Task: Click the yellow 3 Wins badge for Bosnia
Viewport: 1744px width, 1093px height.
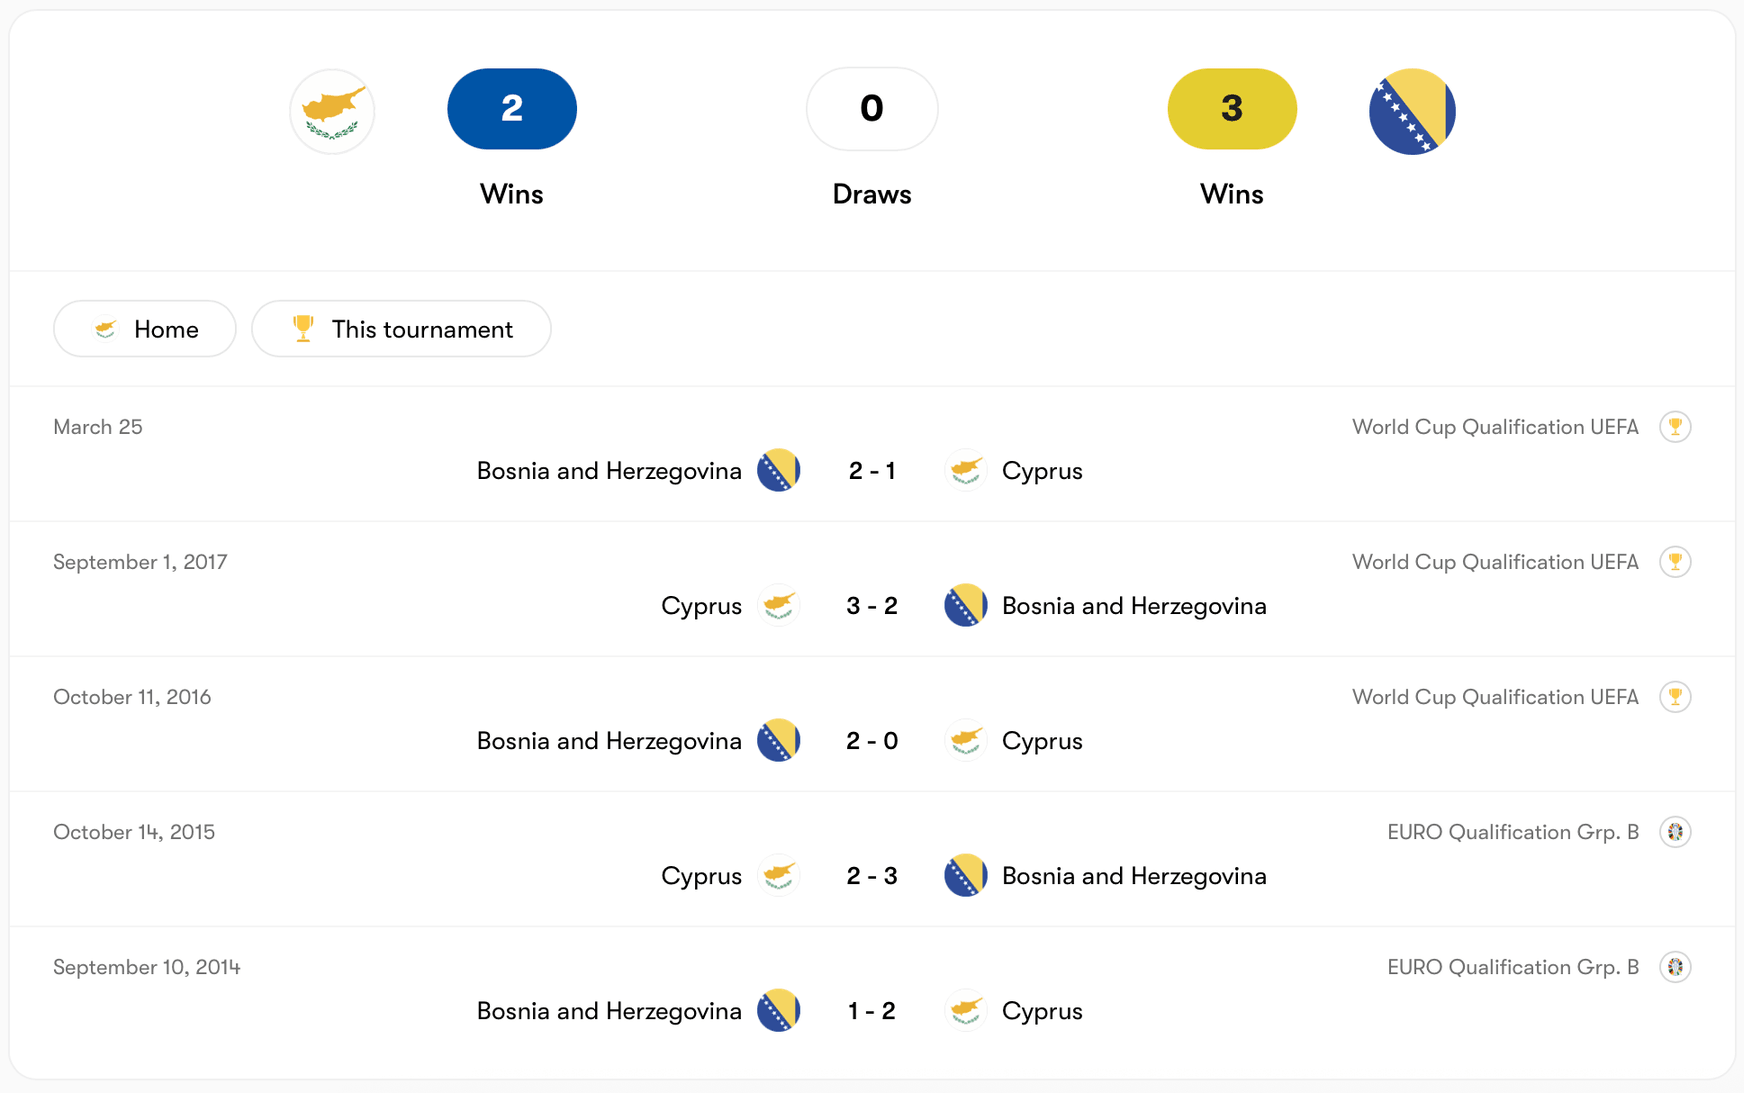Action: click(x=1232, y=109)
